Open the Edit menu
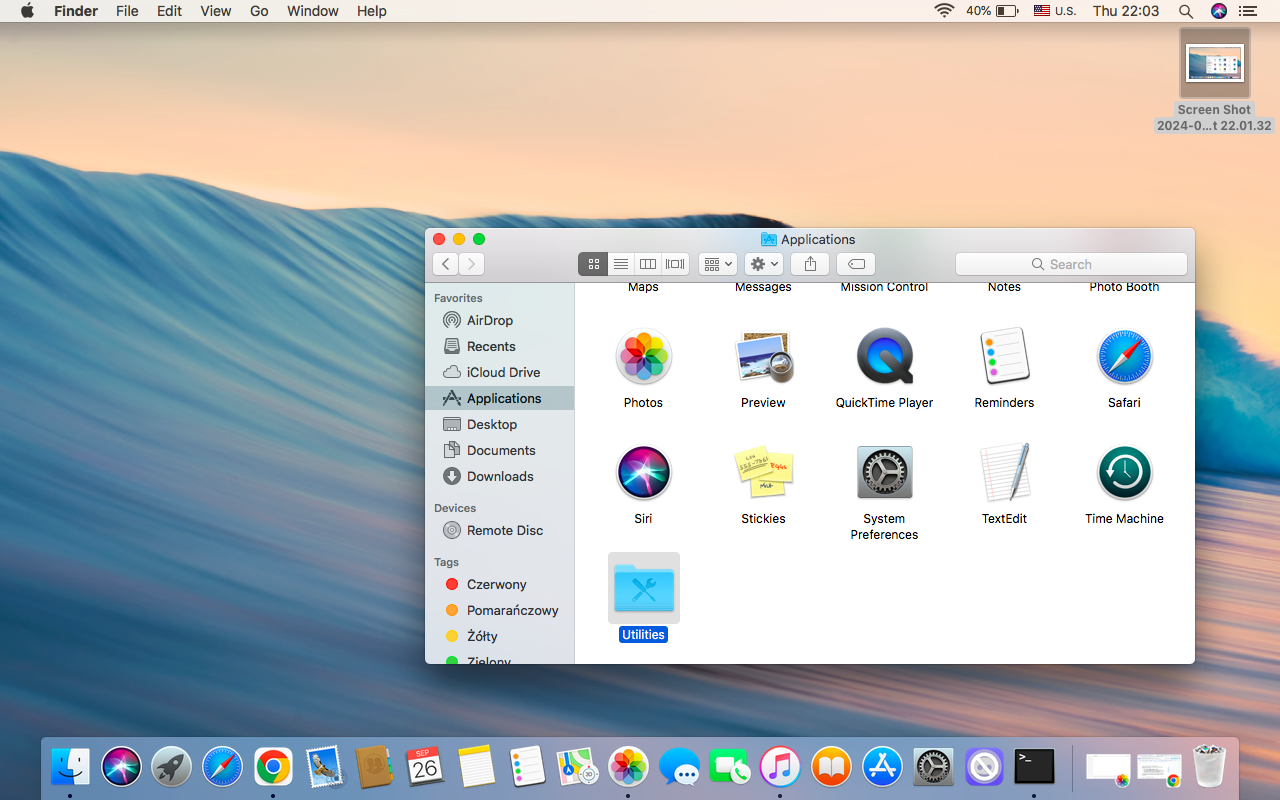Screen dimensions: 1280x800 pyautogui.click(x=169, y=11)
